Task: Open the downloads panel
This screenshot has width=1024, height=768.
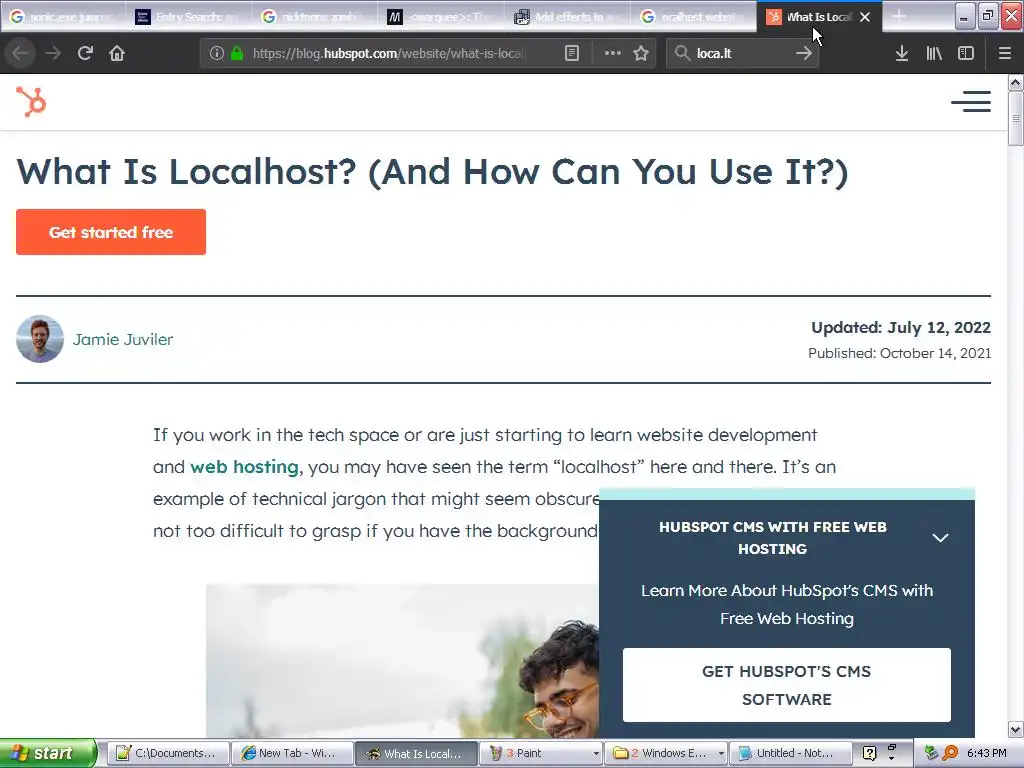Action: 902,53
